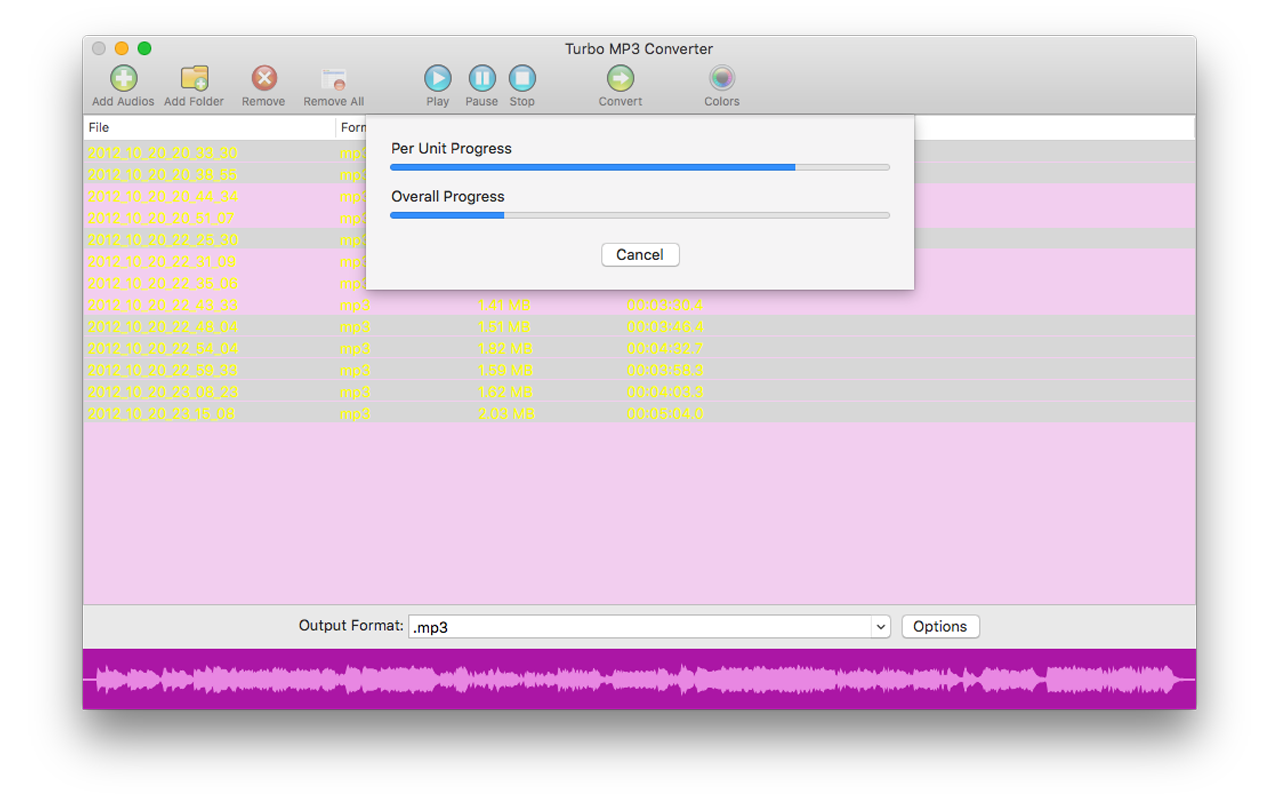
Task: Click the Remove All icon
Action: pos(334,79)
